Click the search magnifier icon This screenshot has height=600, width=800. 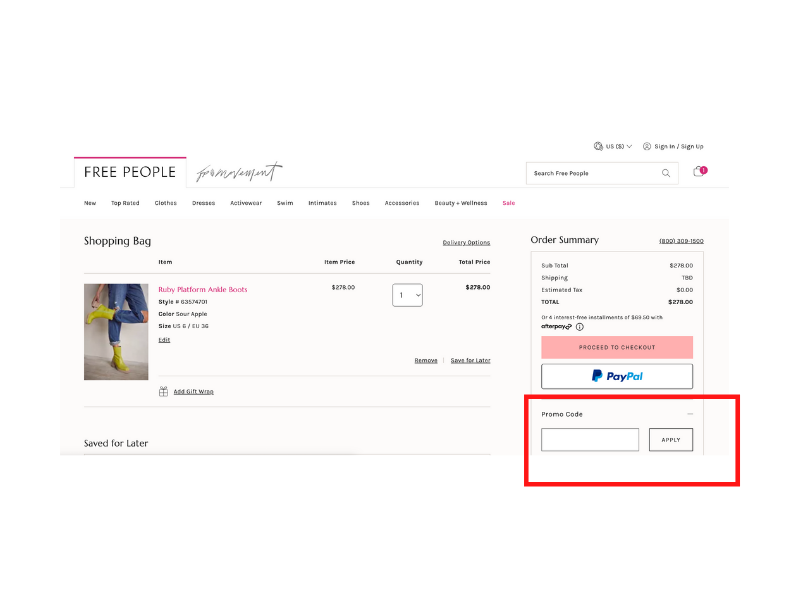(666, 173)
